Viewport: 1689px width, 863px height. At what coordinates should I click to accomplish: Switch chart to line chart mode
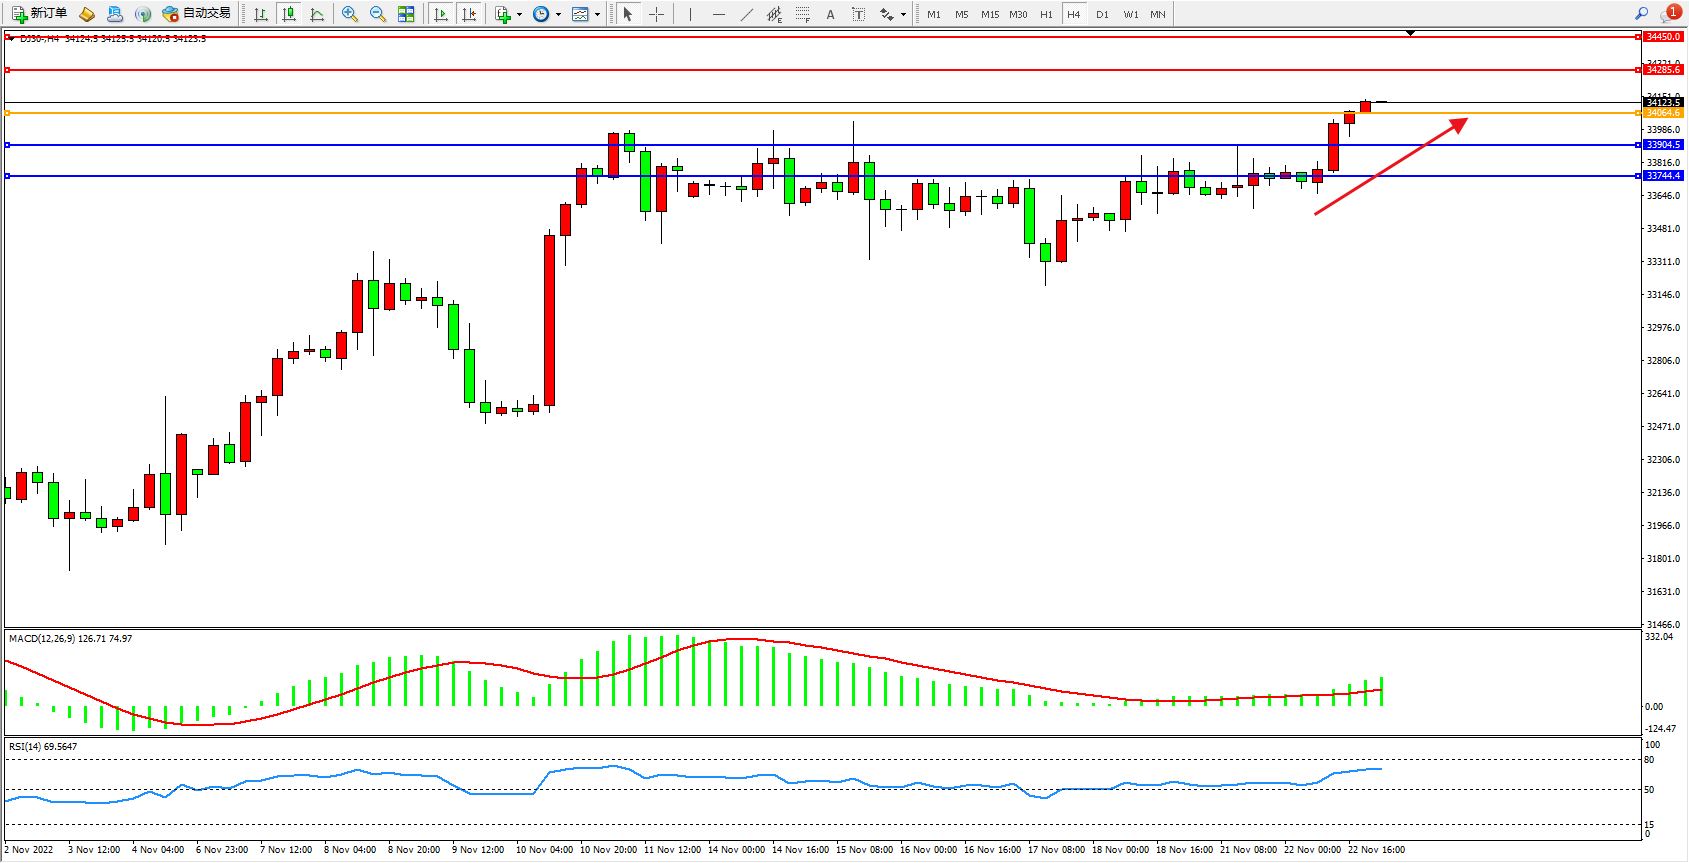(317, 14)
